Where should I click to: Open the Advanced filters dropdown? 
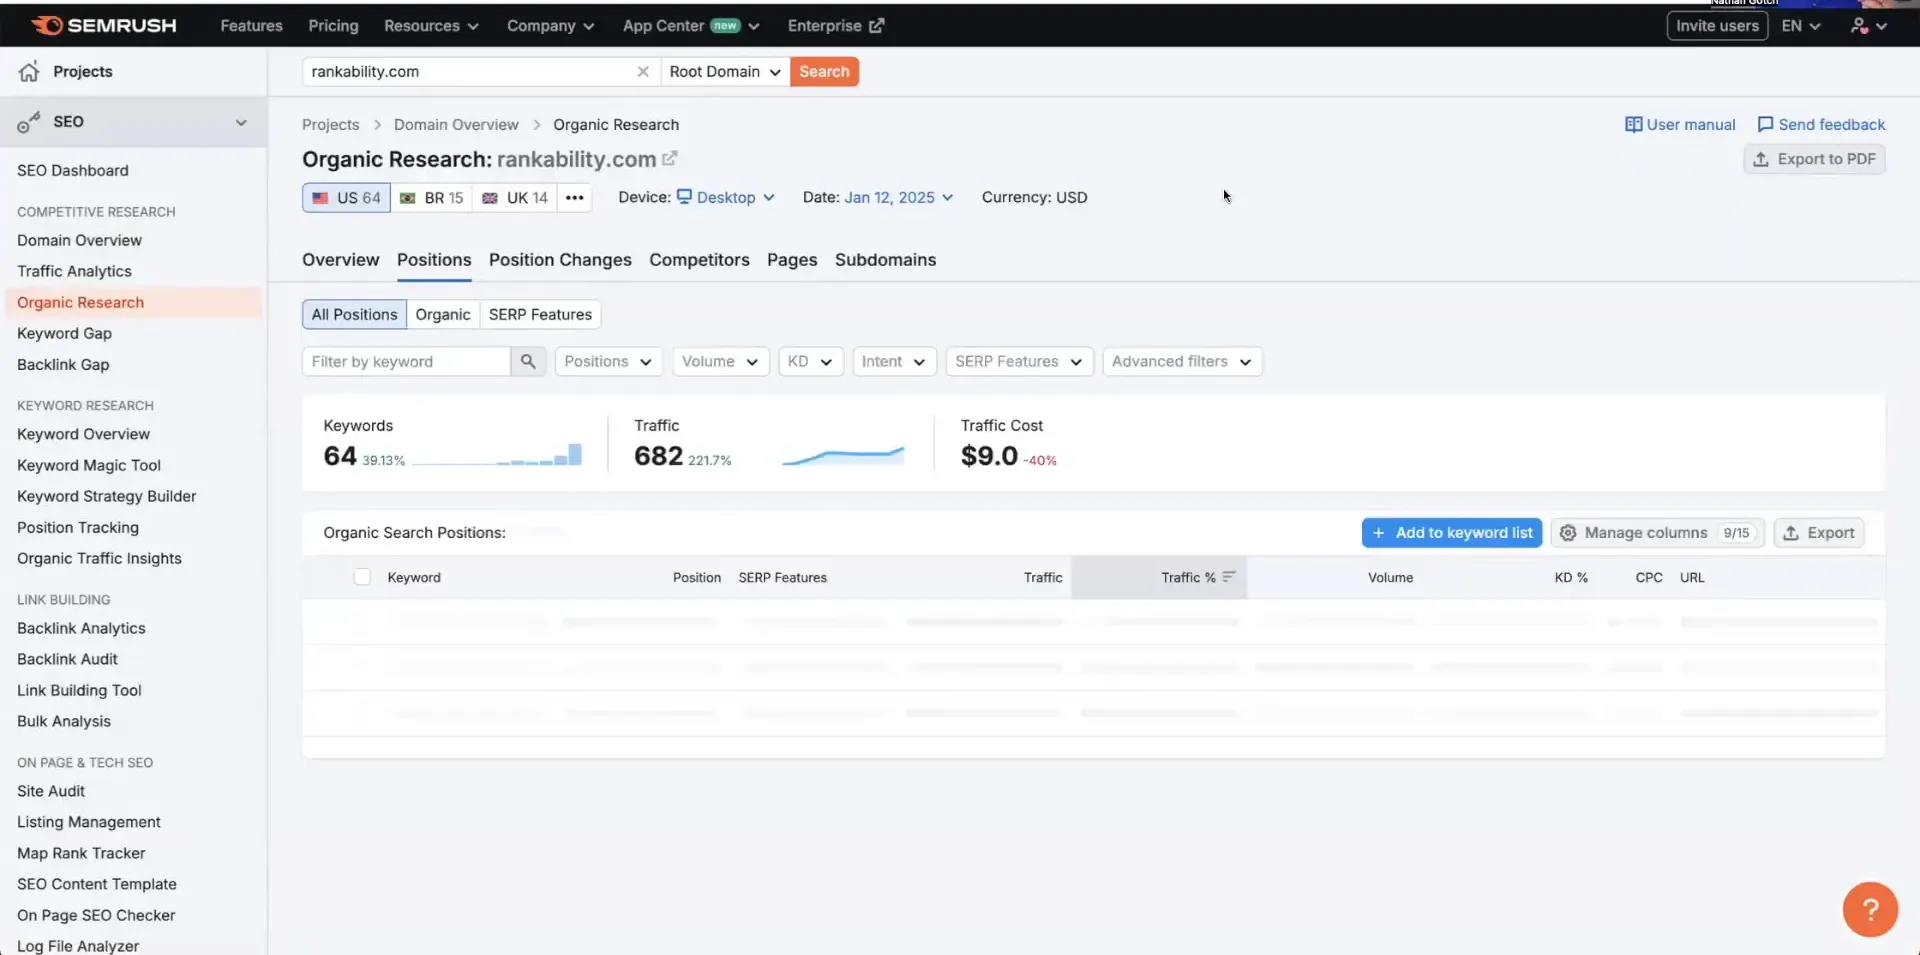point(1181,361)
